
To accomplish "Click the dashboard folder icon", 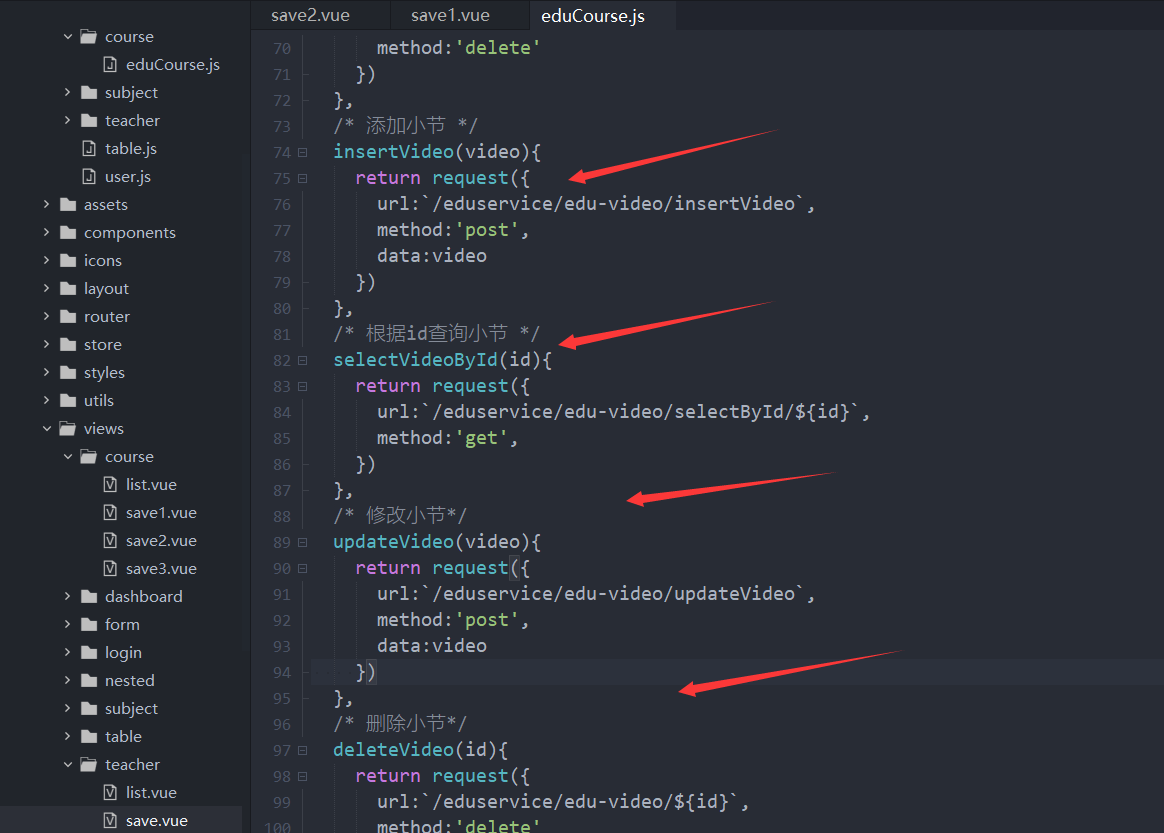I will [89, 596].
